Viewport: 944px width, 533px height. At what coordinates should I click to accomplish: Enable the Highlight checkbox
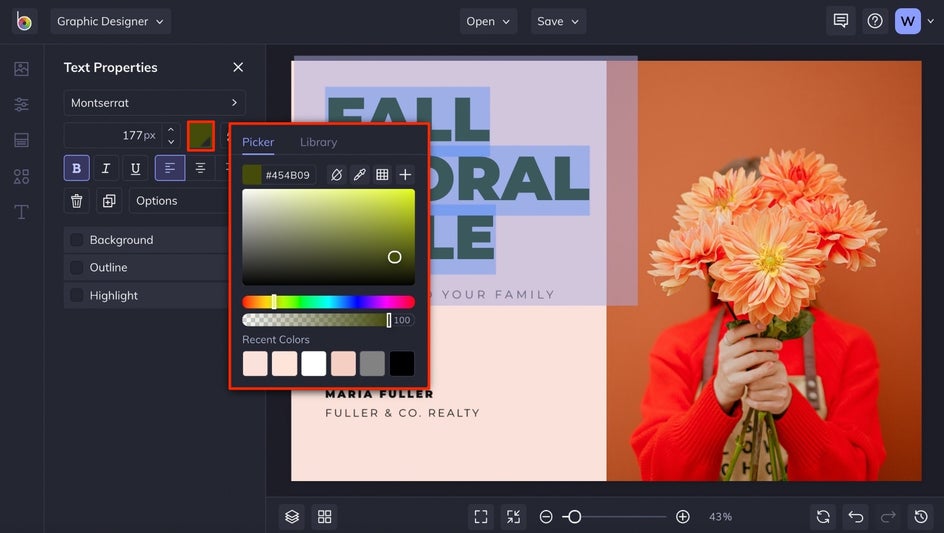76,295
